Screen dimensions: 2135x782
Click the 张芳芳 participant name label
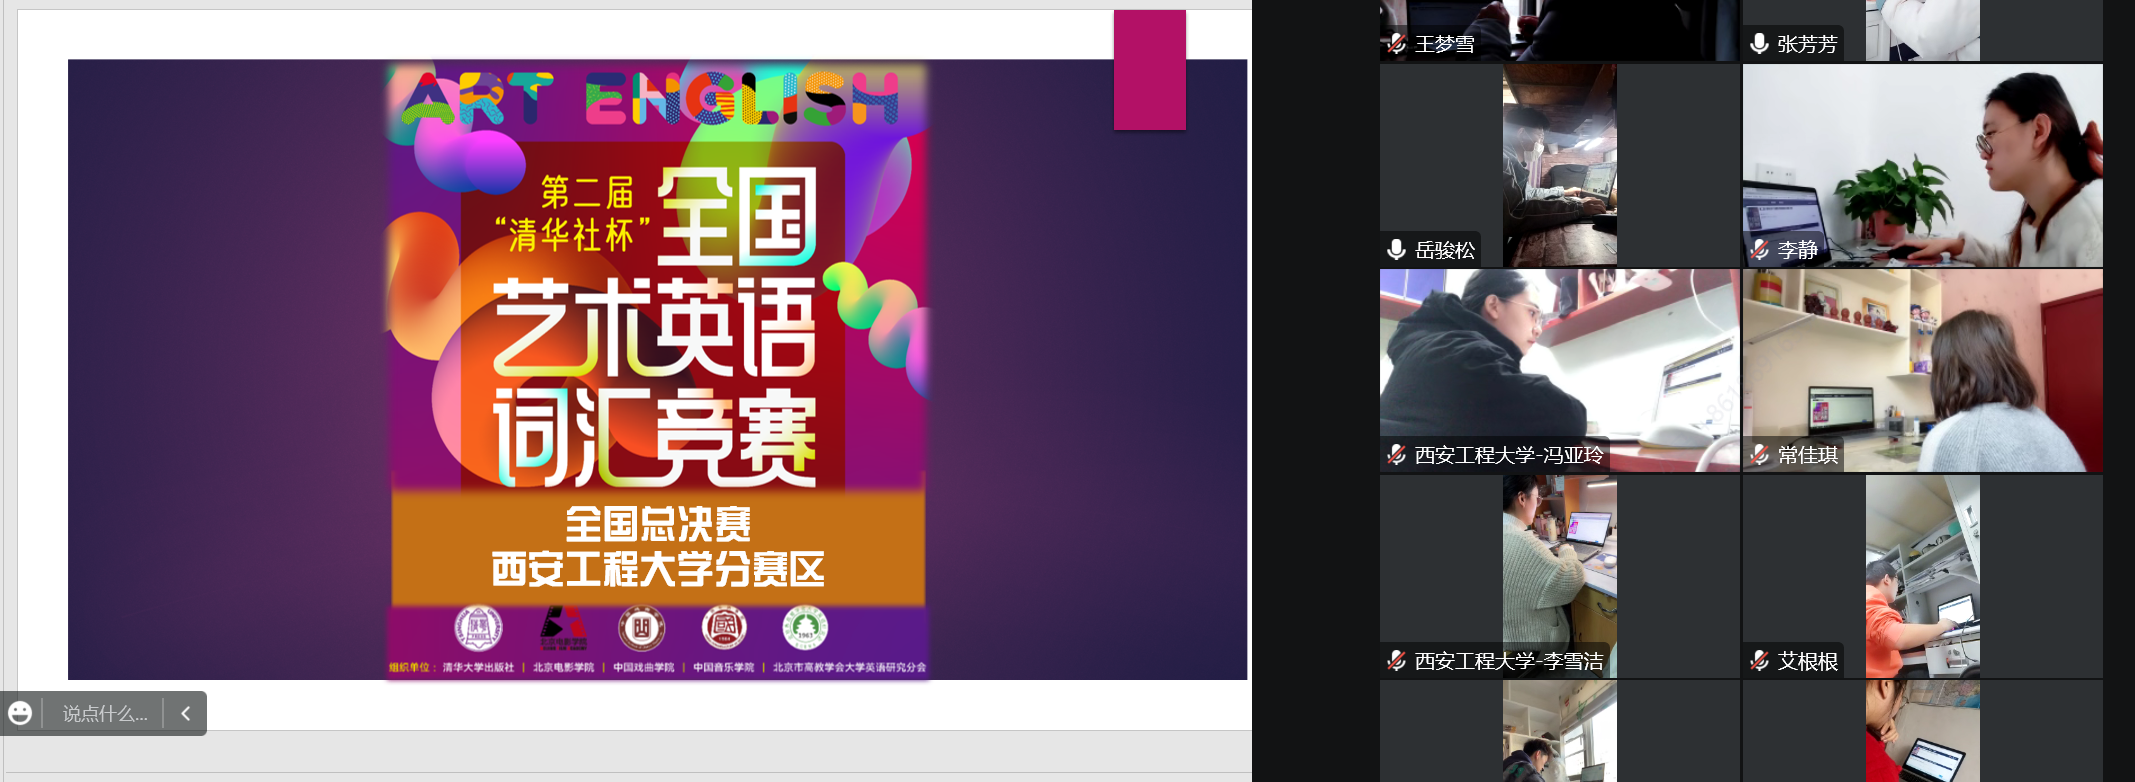point(1807,44)
